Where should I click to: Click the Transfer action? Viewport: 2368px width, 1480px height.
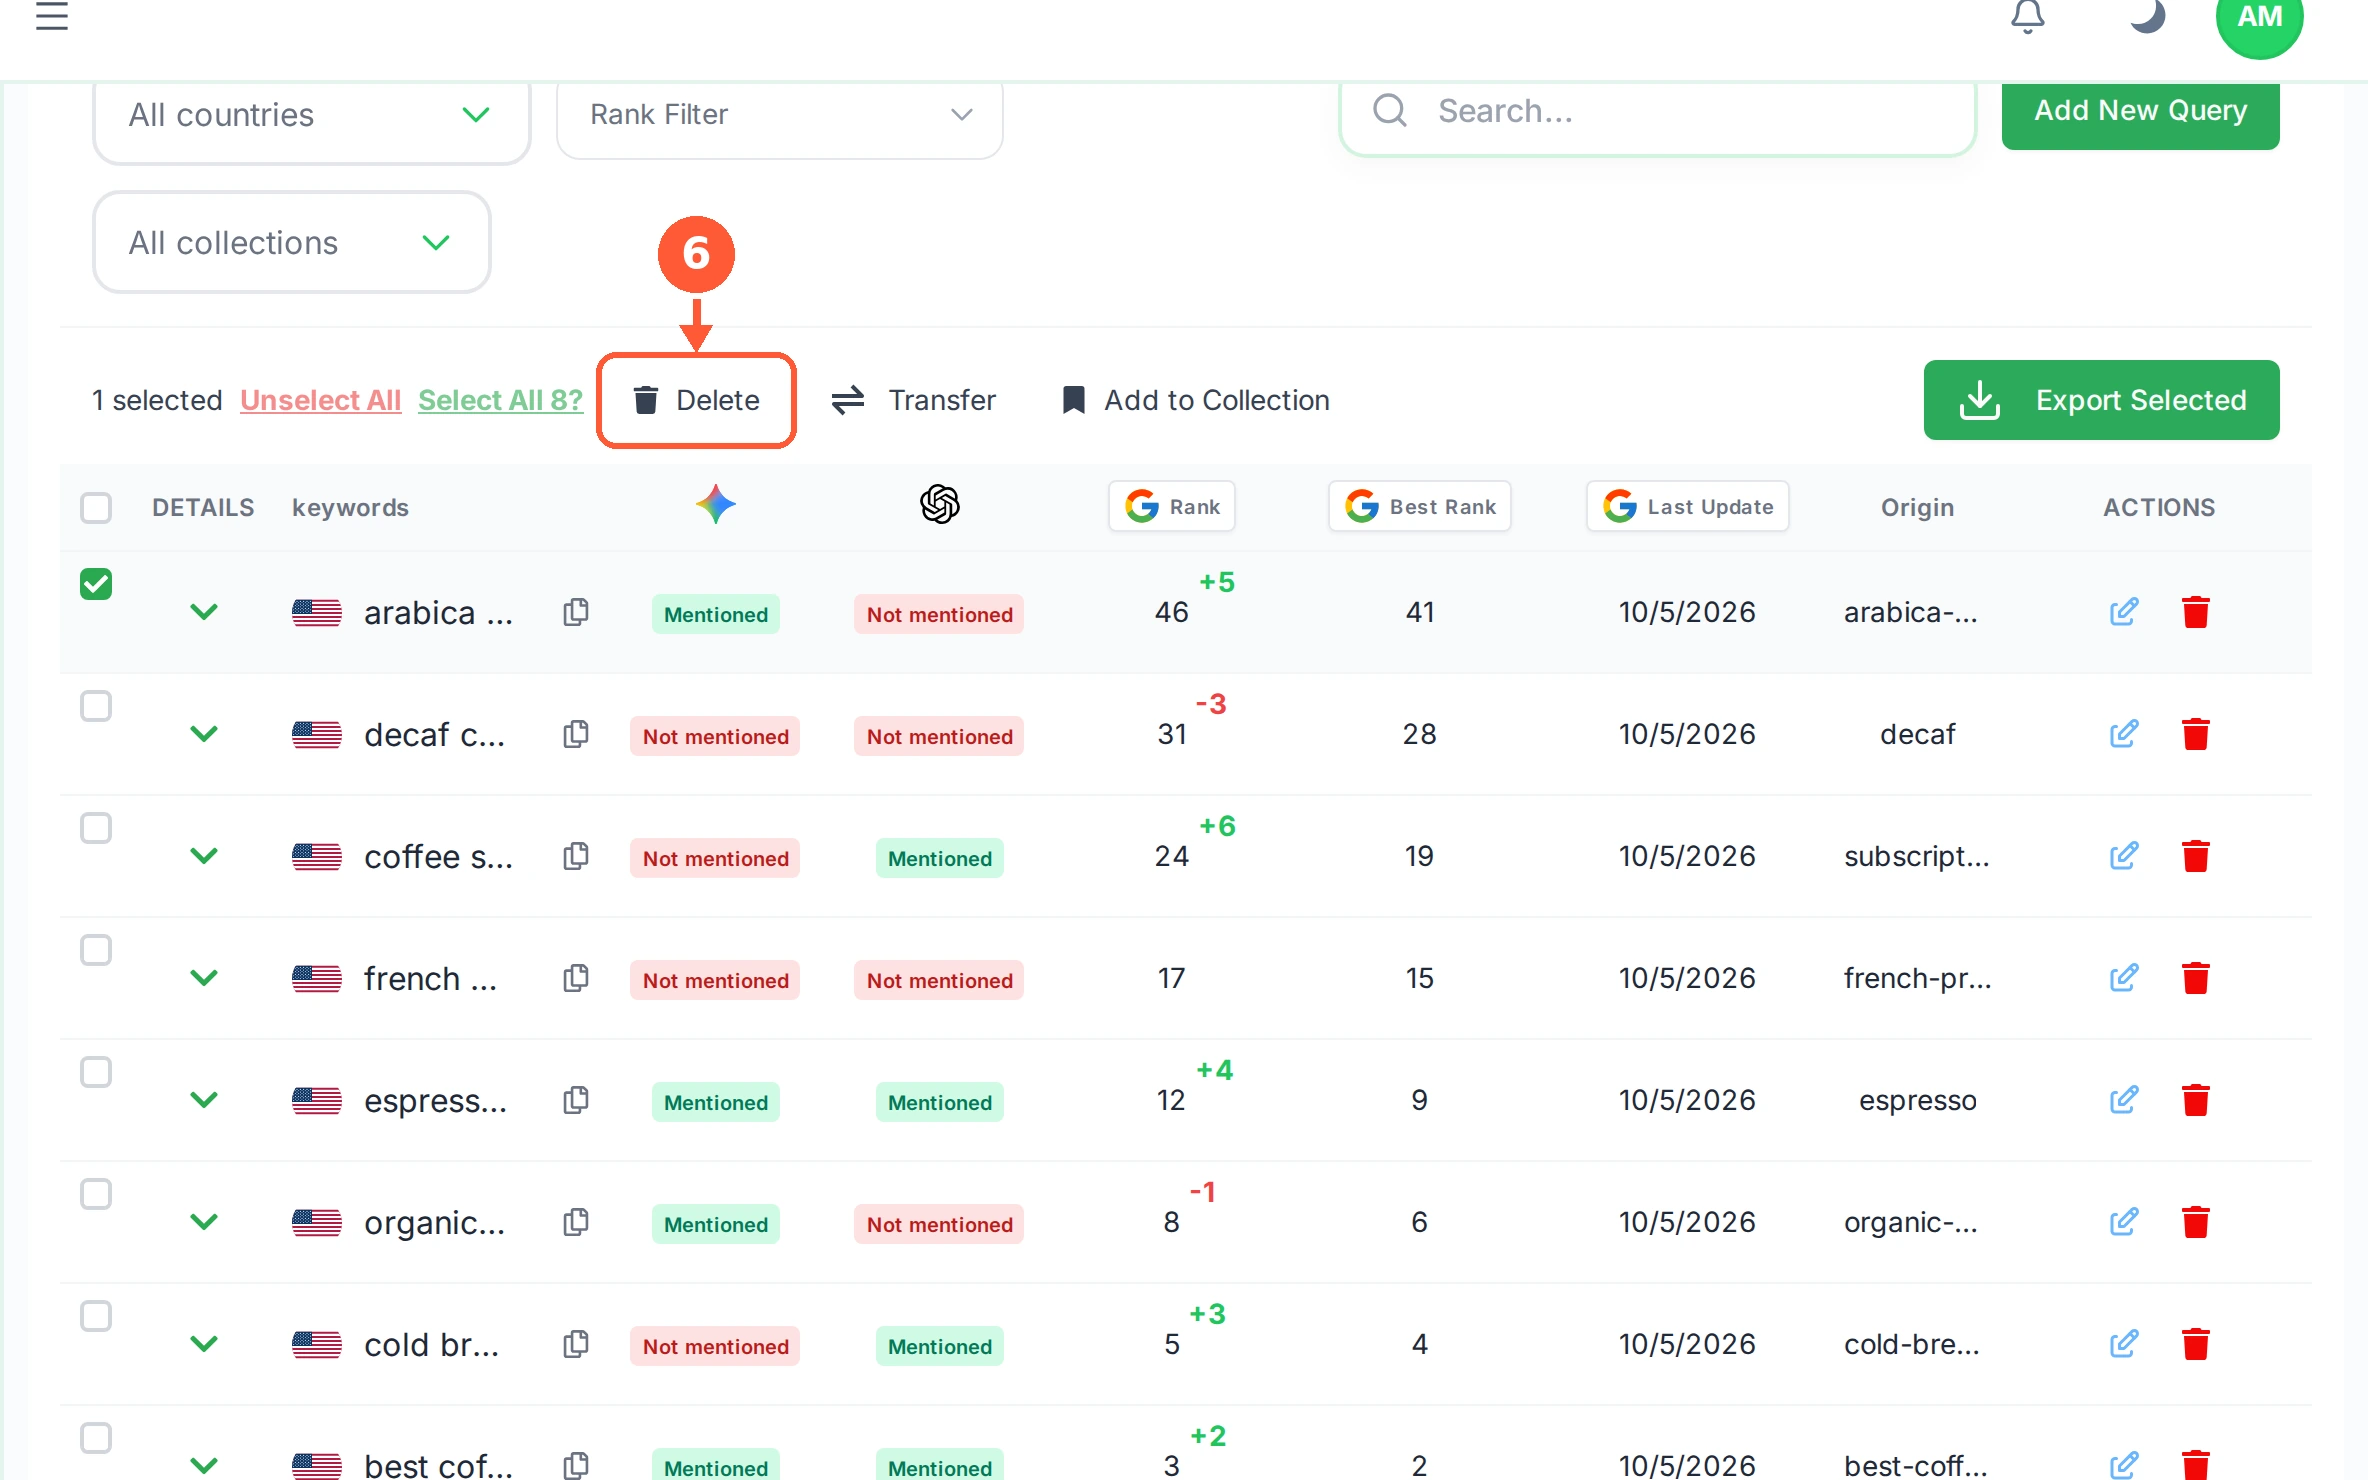click(x=914, y=400)
